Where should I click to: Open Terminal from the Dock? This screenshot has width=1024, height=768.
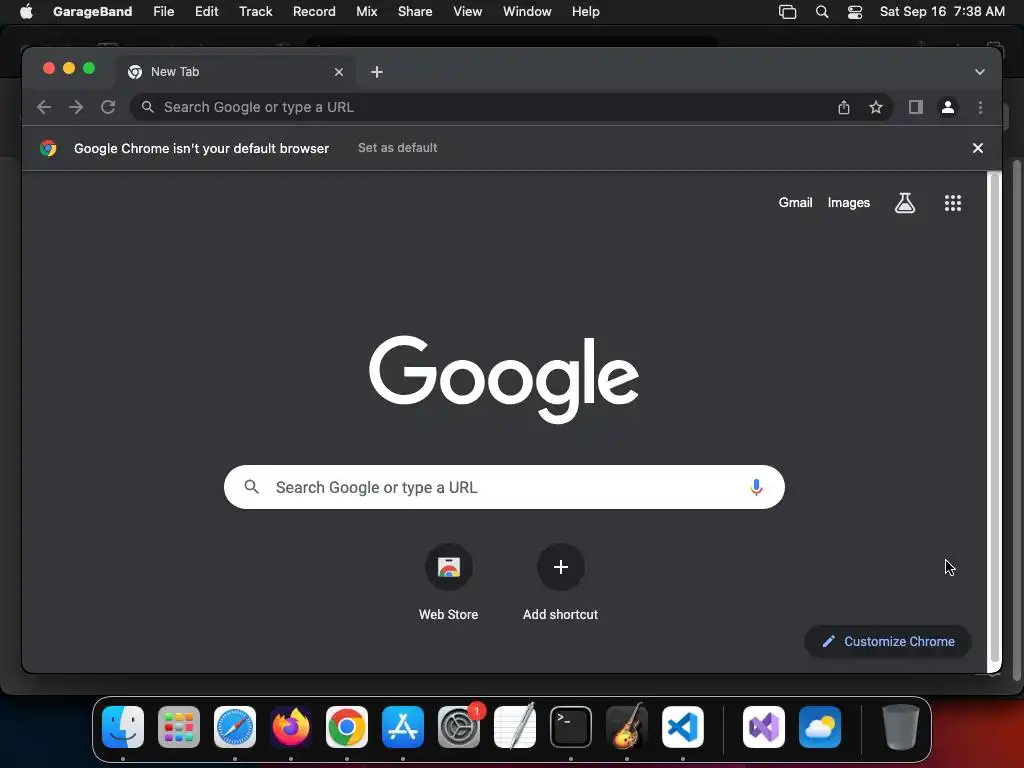tap(571, 727)
